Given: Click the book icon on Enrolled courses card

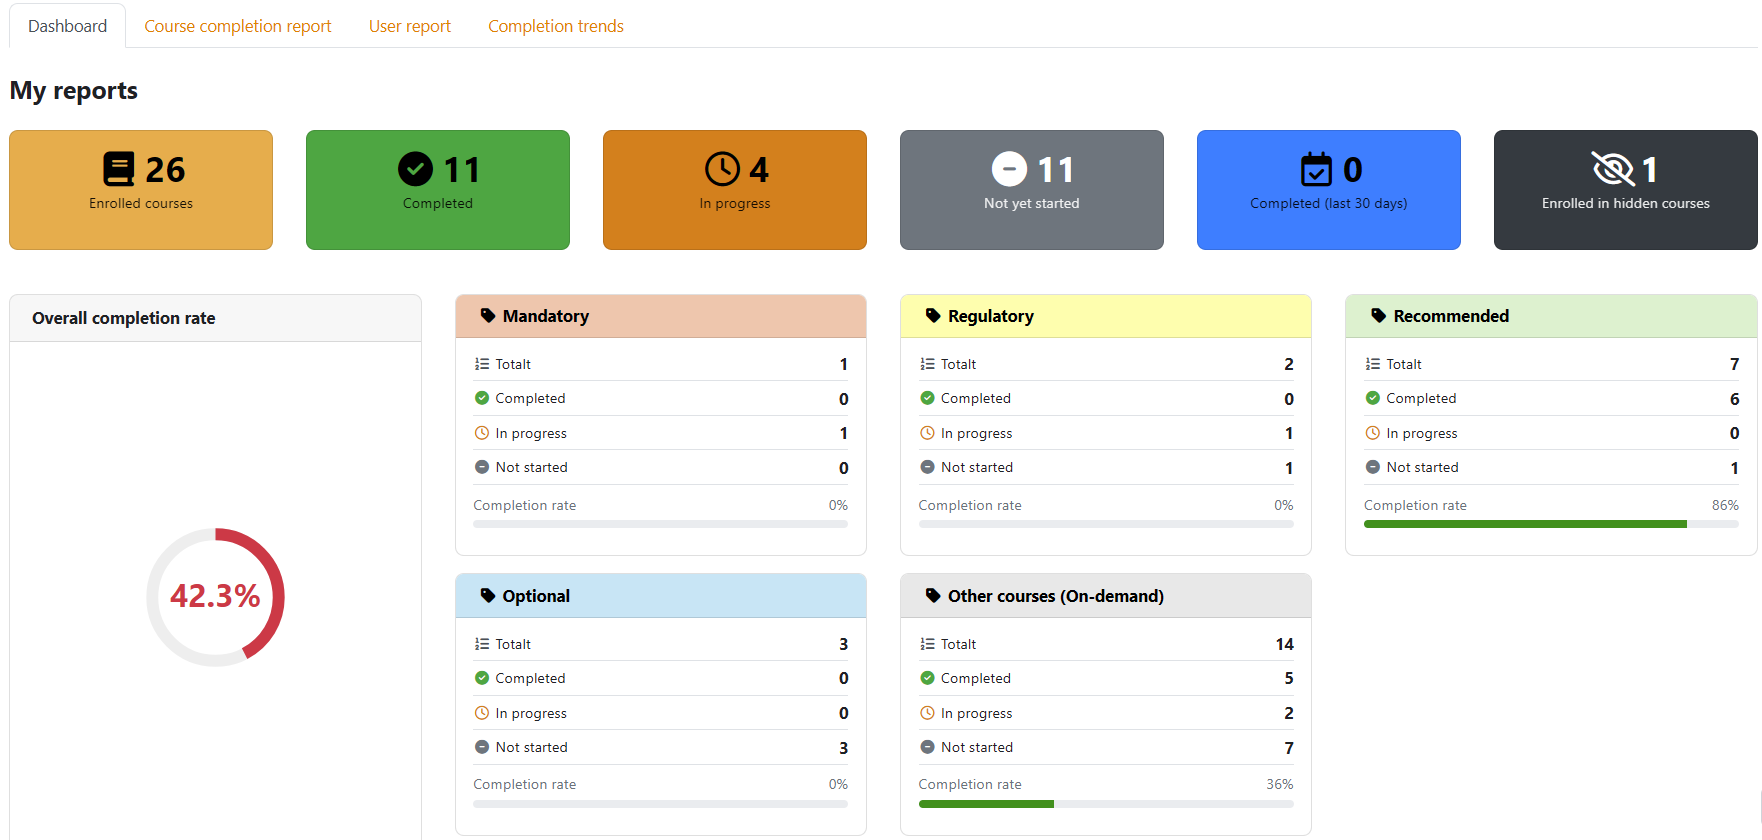Looking at the screenshot, I should pyautogui.click(x=119, y=169).
